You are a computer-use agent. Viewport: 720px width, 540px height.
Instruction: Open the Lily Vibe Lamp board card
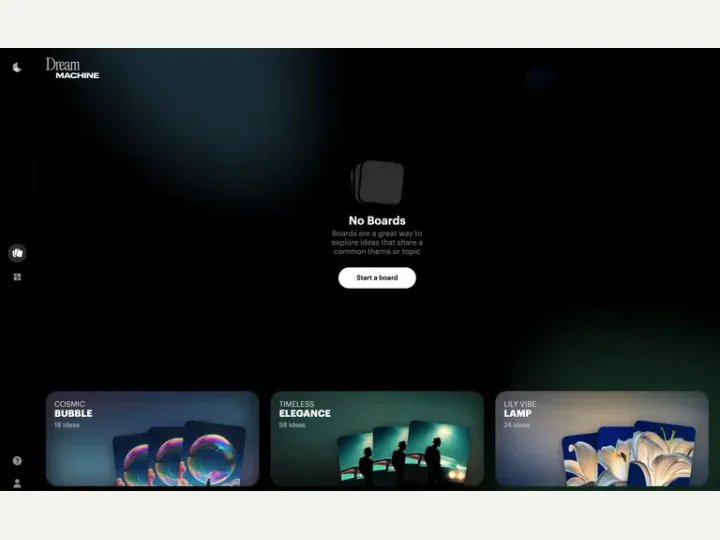602,439
